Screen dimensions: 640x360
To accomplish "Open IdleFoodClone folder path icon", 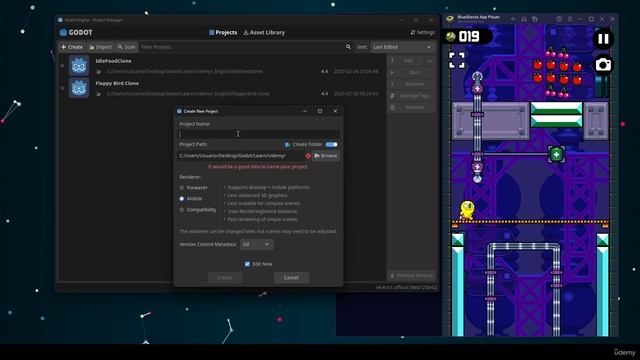I will point(98,71).
